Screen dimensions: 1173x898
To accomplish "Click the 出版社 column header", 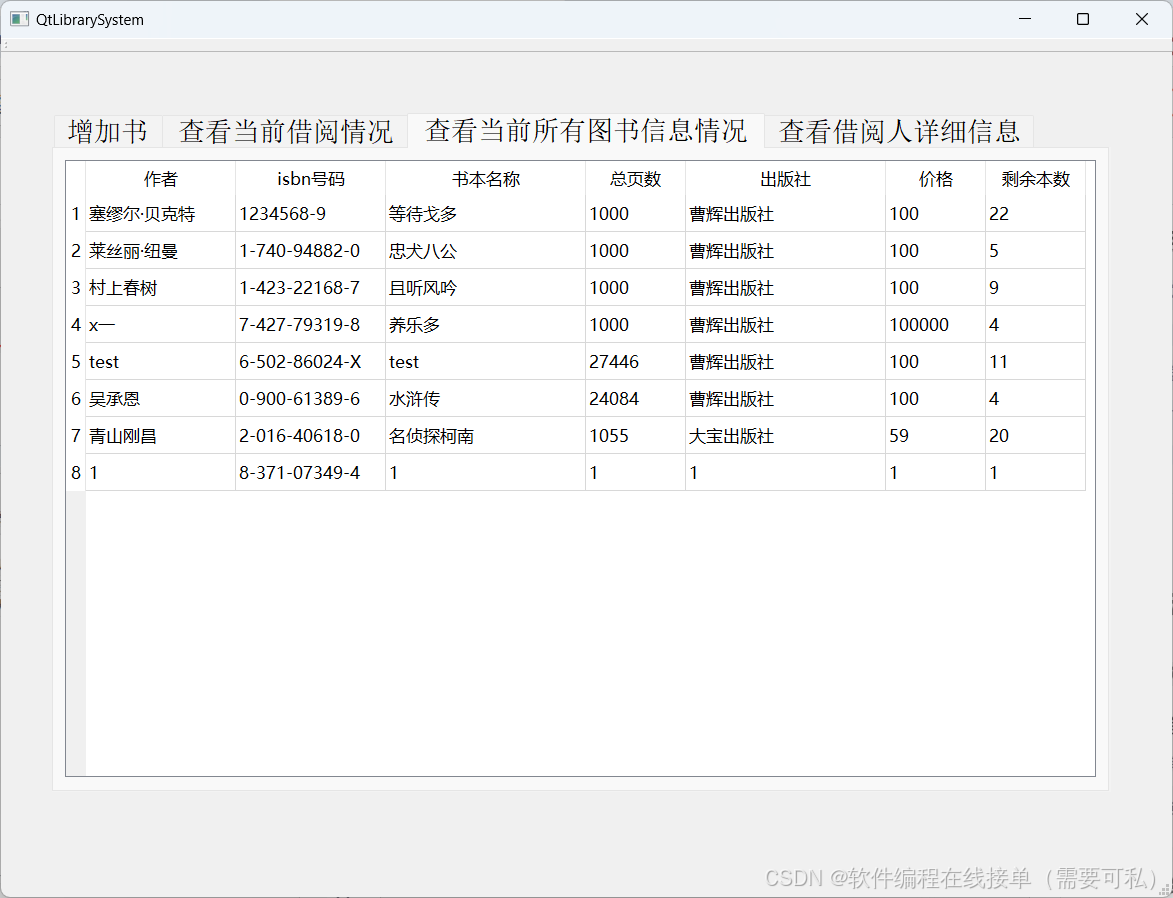I will (785, 179).
